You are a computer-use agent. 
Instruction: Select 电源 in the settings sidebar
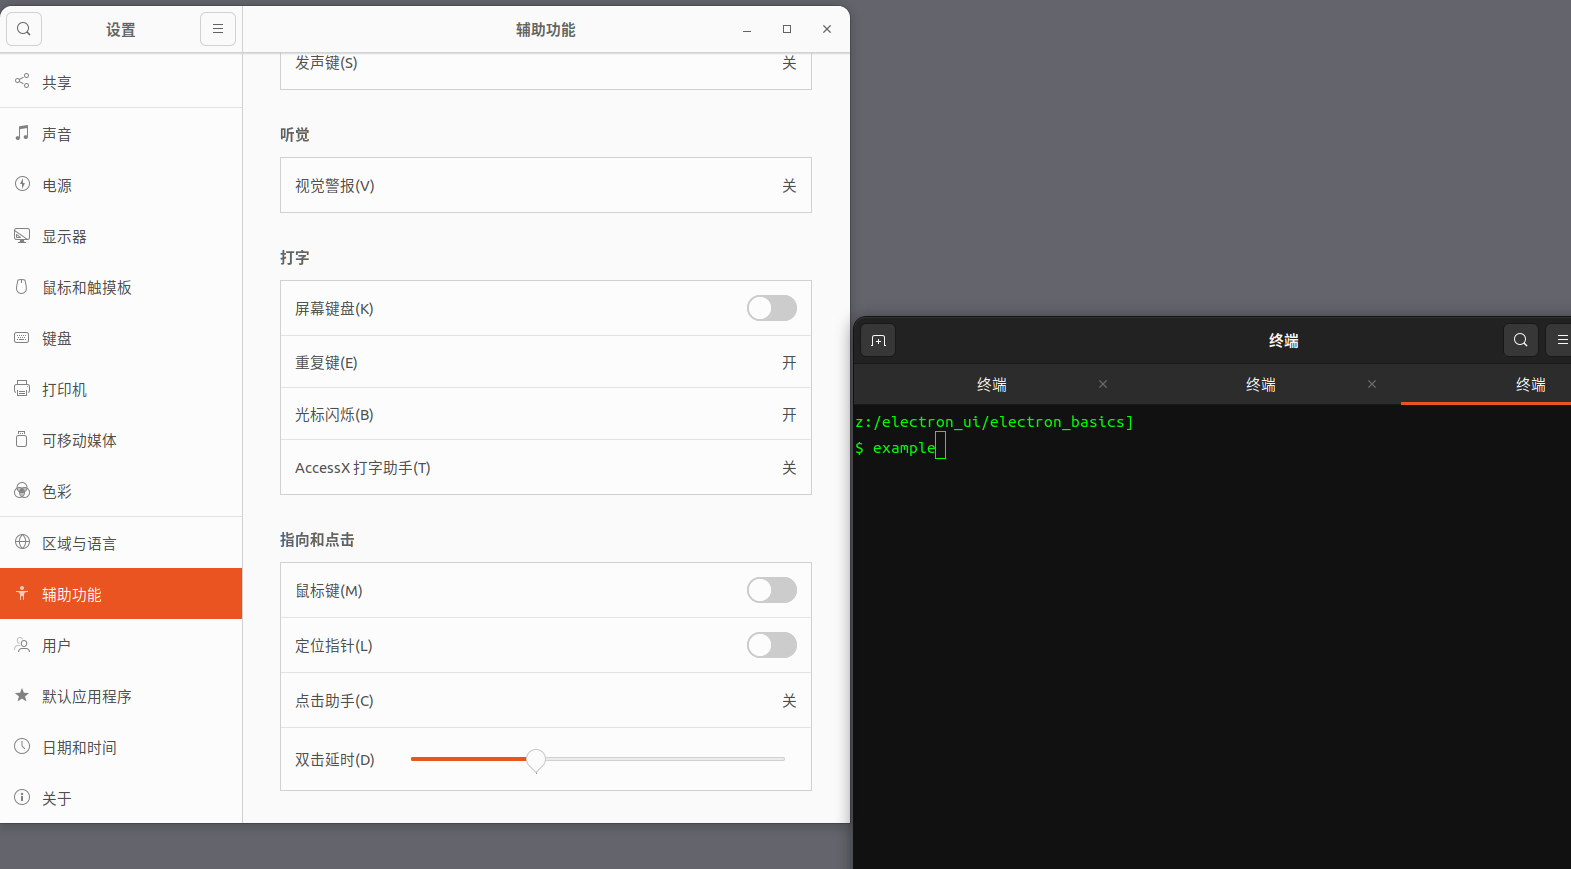[121, 185]
